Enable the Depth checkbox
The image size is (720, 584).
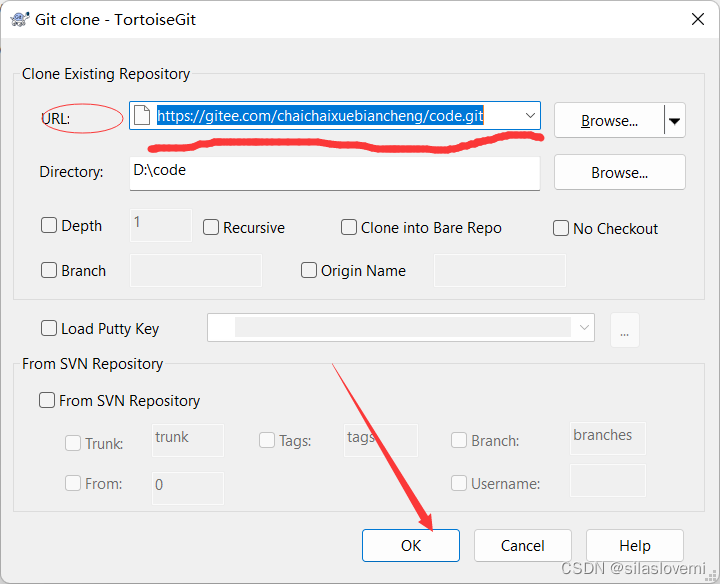click(49, 225)
